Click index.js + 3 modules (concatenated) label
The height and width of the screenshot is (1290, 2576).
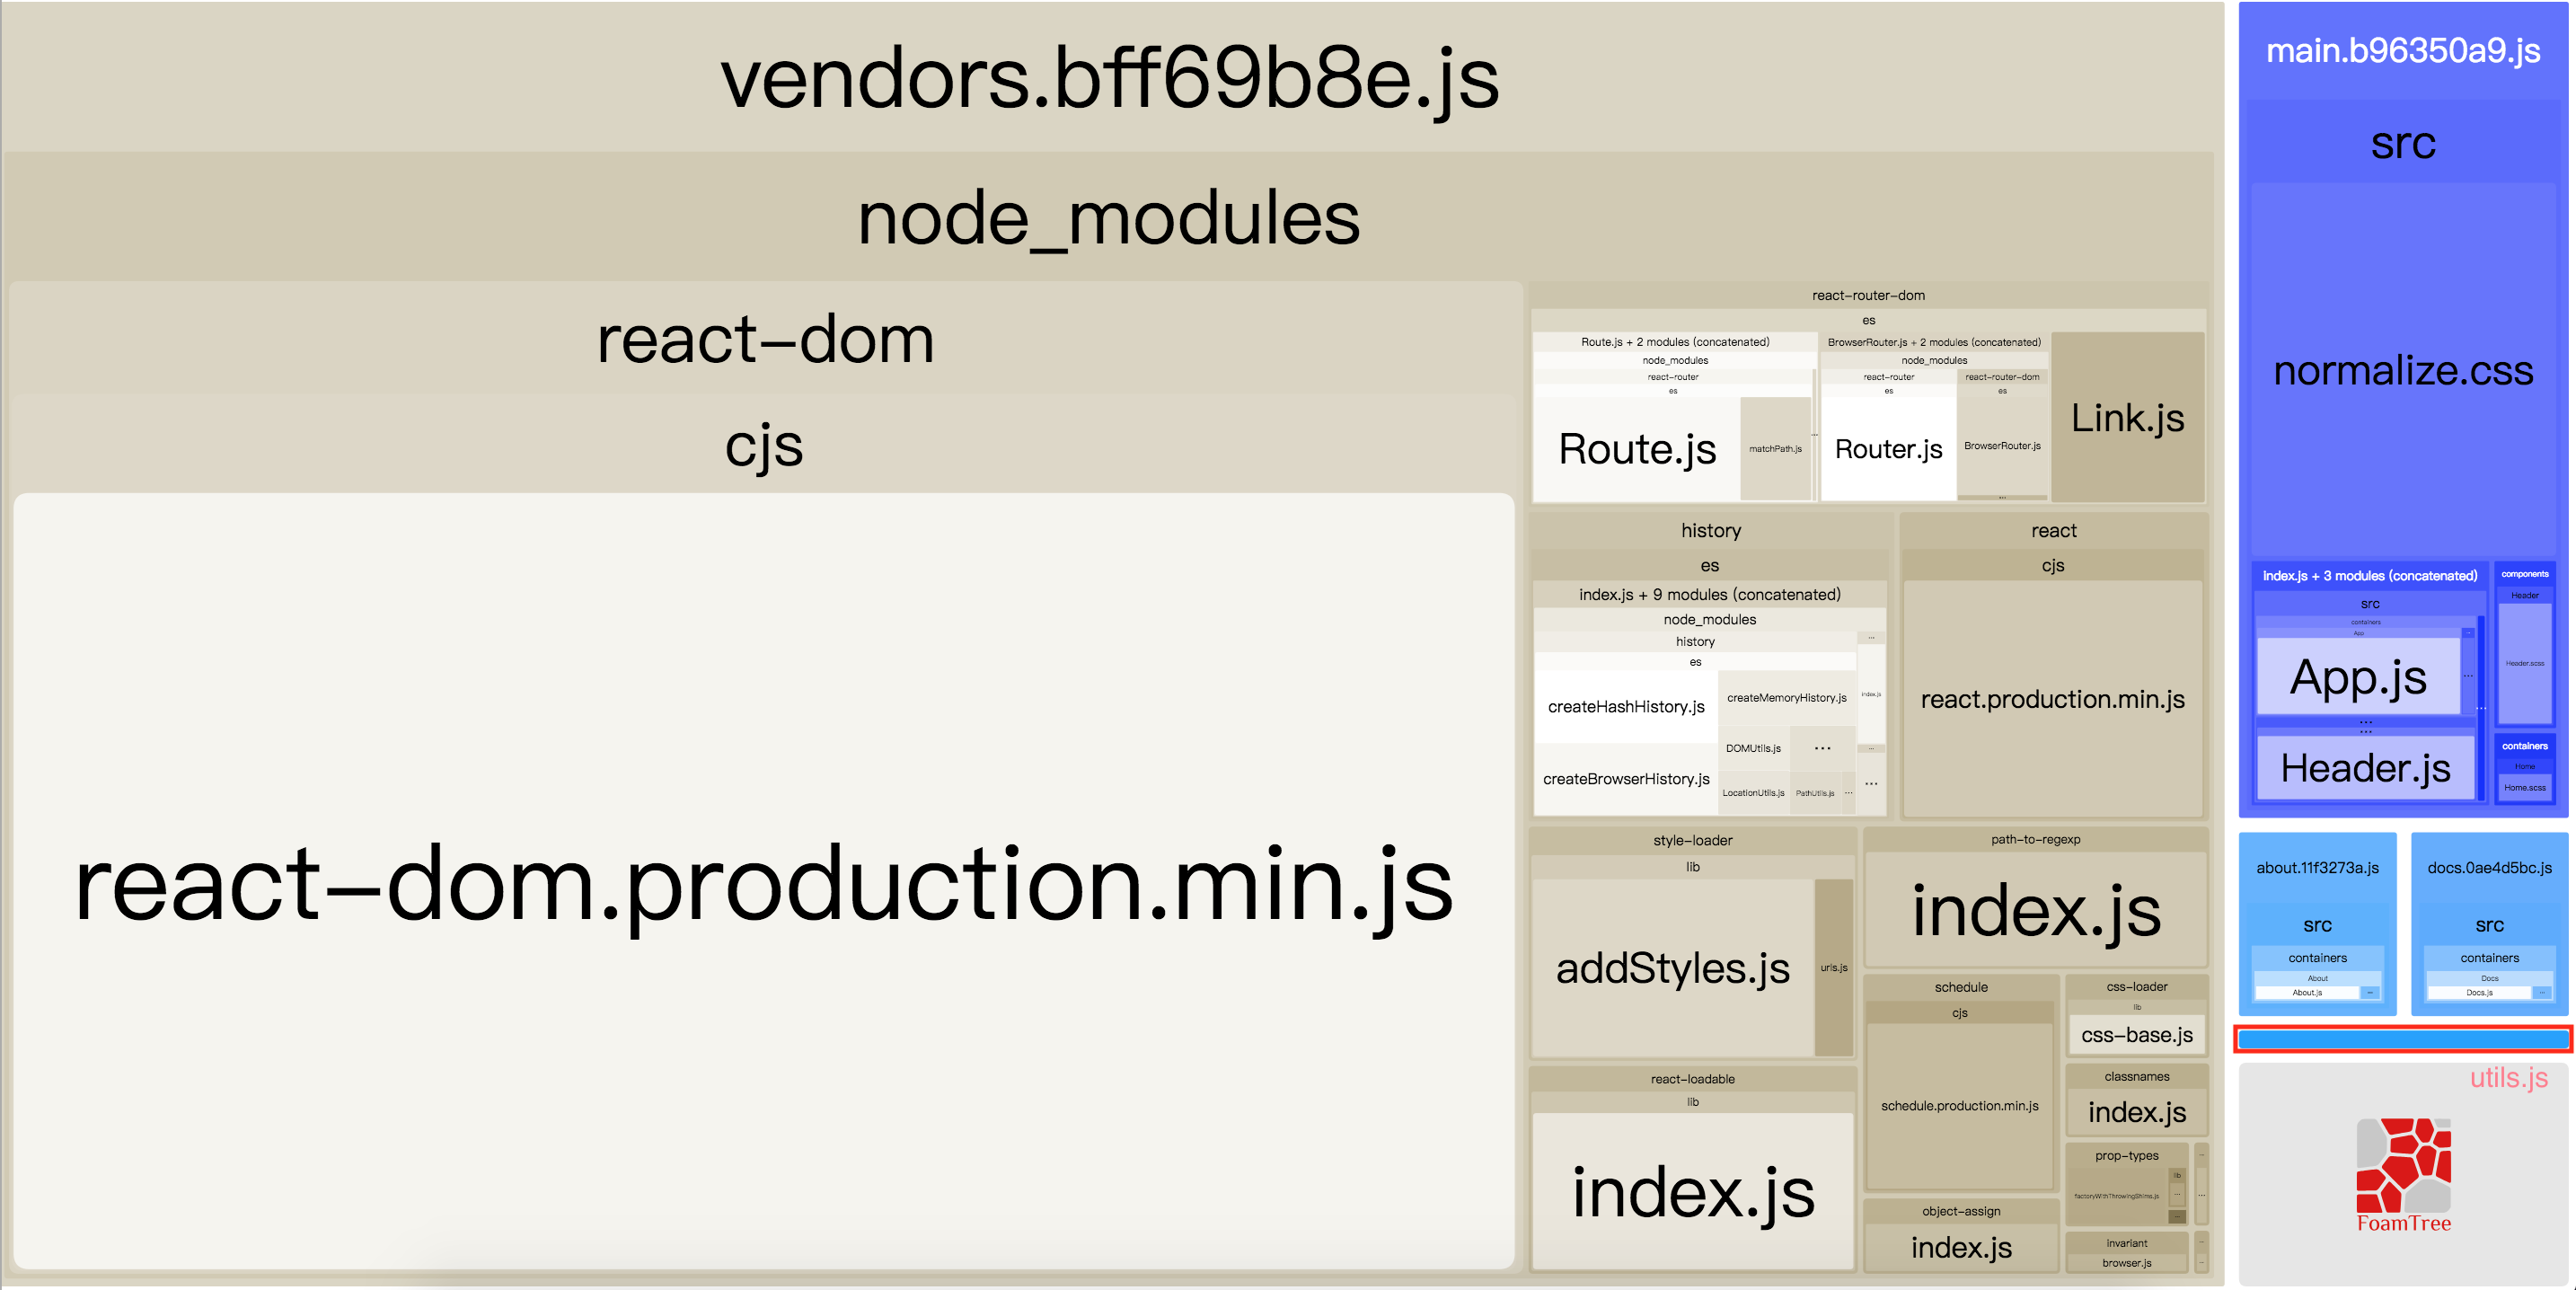click(x=2369, y=575)
